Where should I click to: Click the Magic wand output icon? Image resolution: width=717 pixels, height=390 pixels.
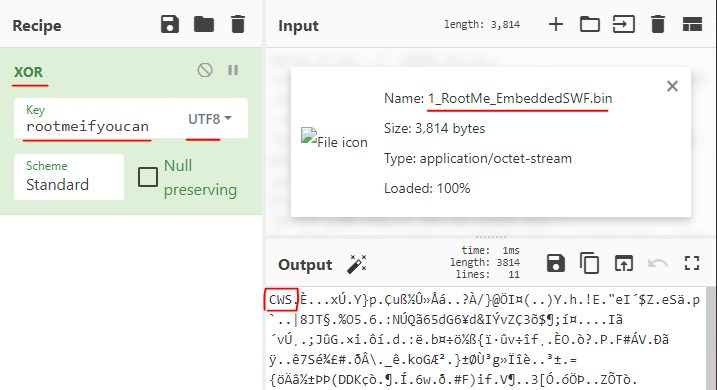coord(357,264)
